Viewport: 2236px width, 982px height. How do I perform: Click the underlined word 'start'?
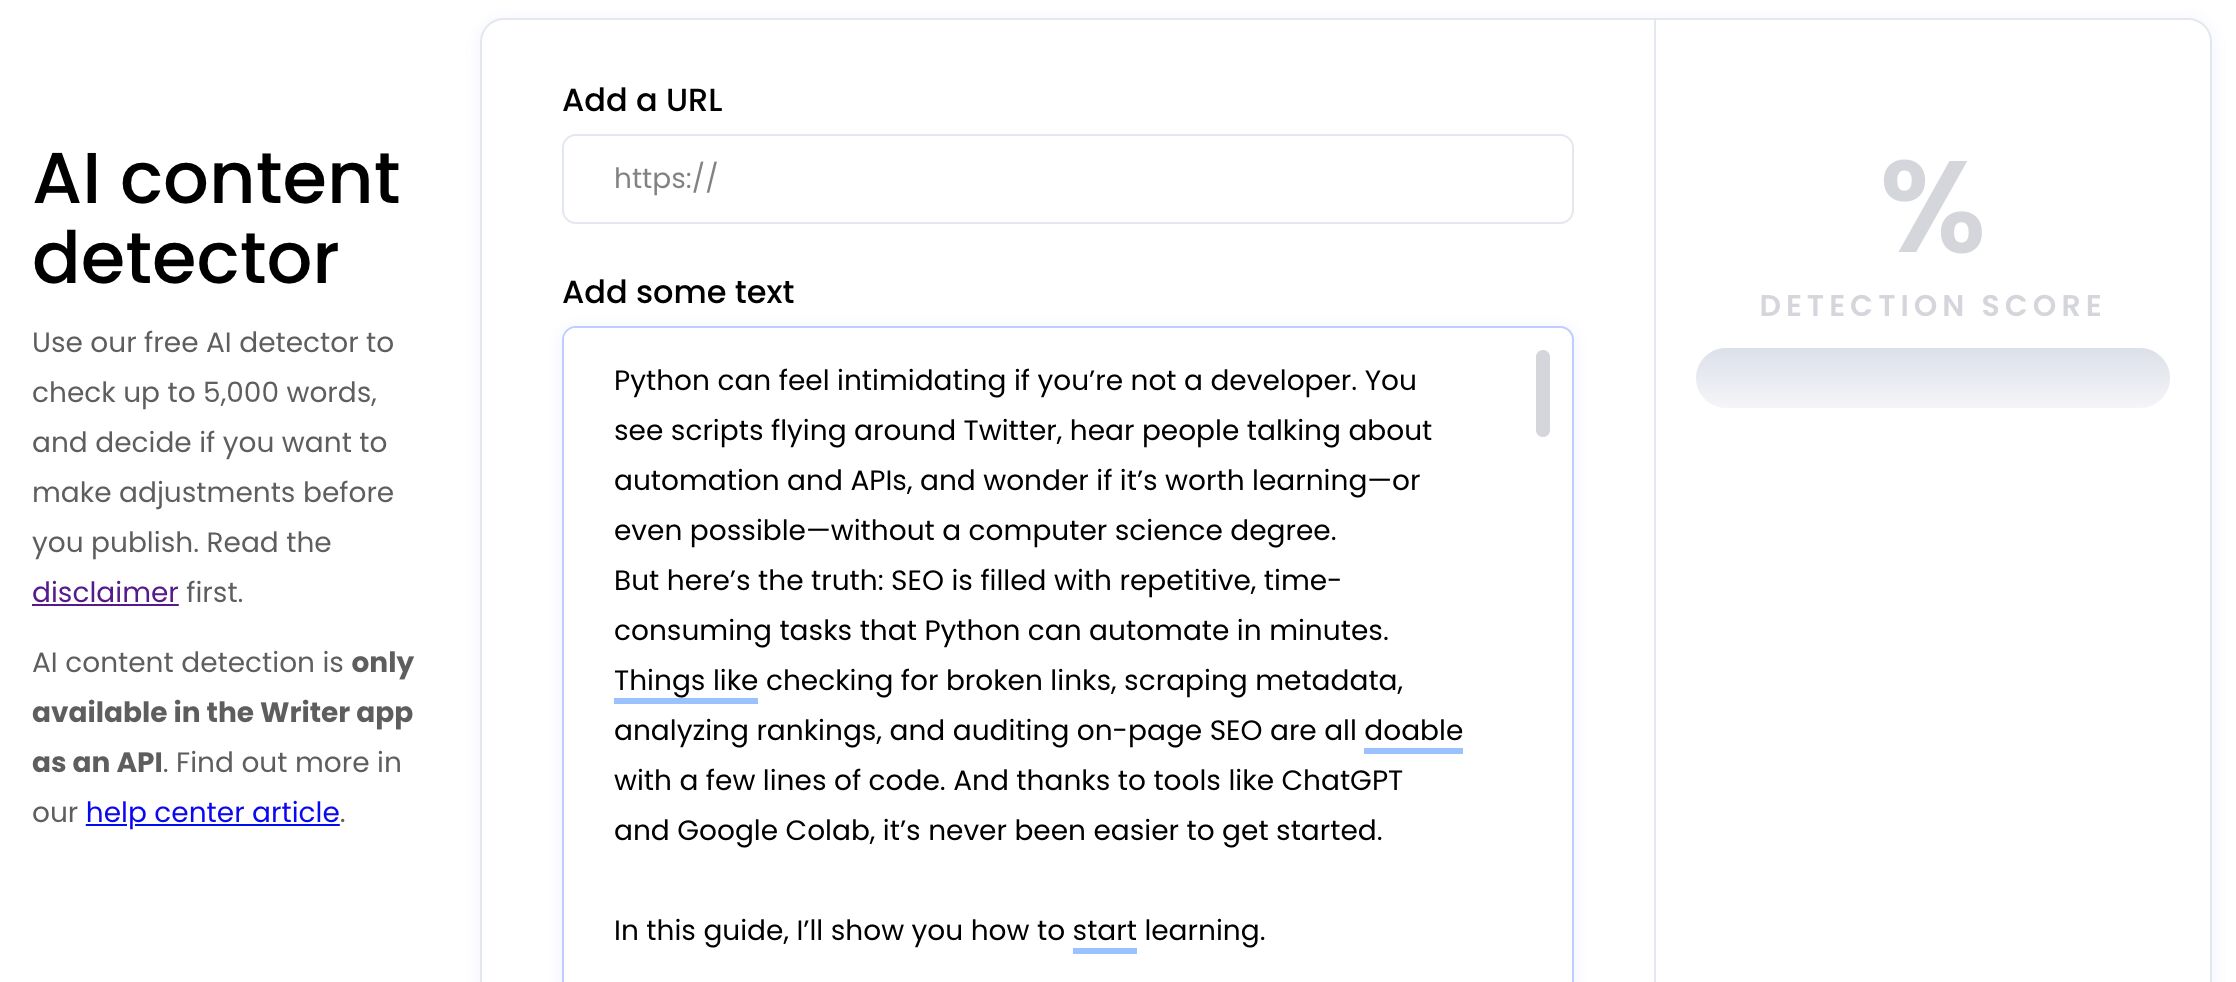(x=1104, y=930)
